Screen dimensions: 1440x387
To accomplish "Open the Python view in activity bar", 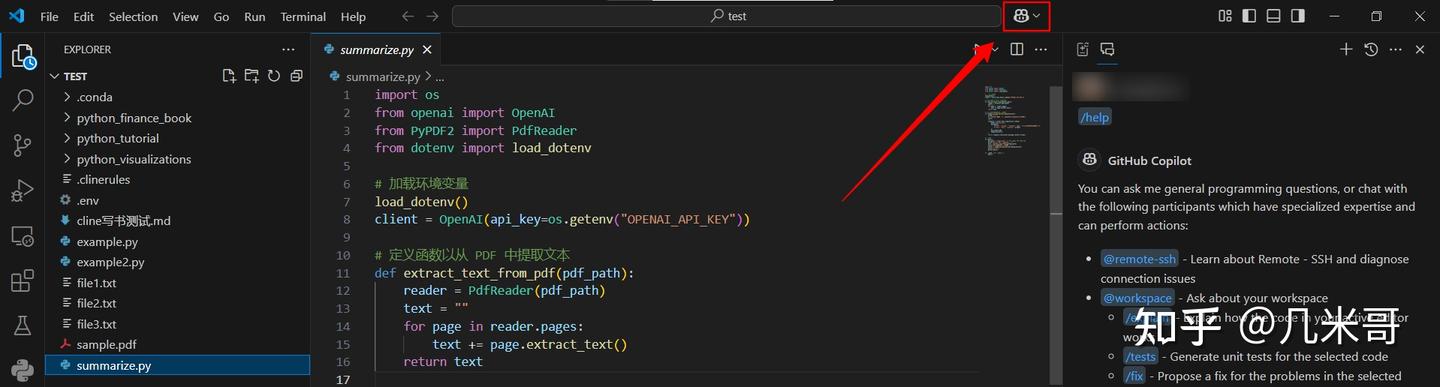I will [x=22, y=370].
